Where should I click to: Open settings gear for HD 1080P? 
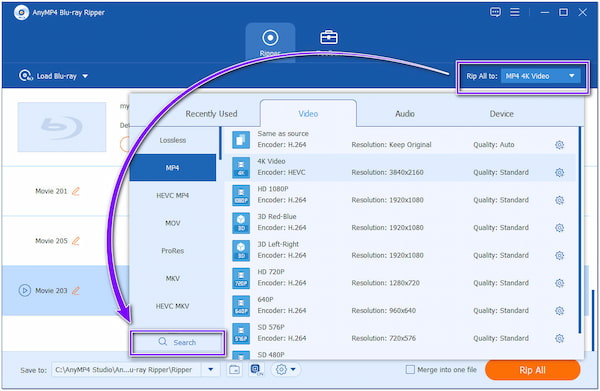click(559, 200)
